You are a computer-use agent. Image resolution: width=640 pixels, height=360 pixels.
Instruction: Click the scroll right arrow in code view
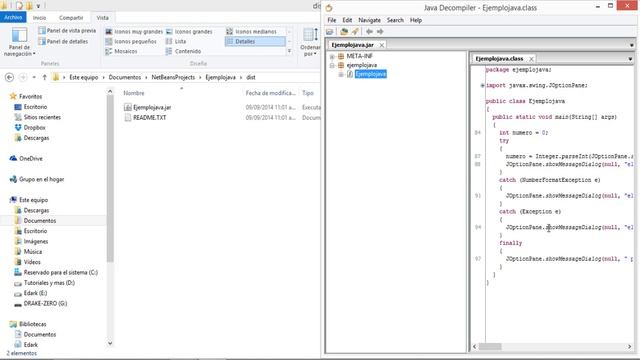point(629,347)
